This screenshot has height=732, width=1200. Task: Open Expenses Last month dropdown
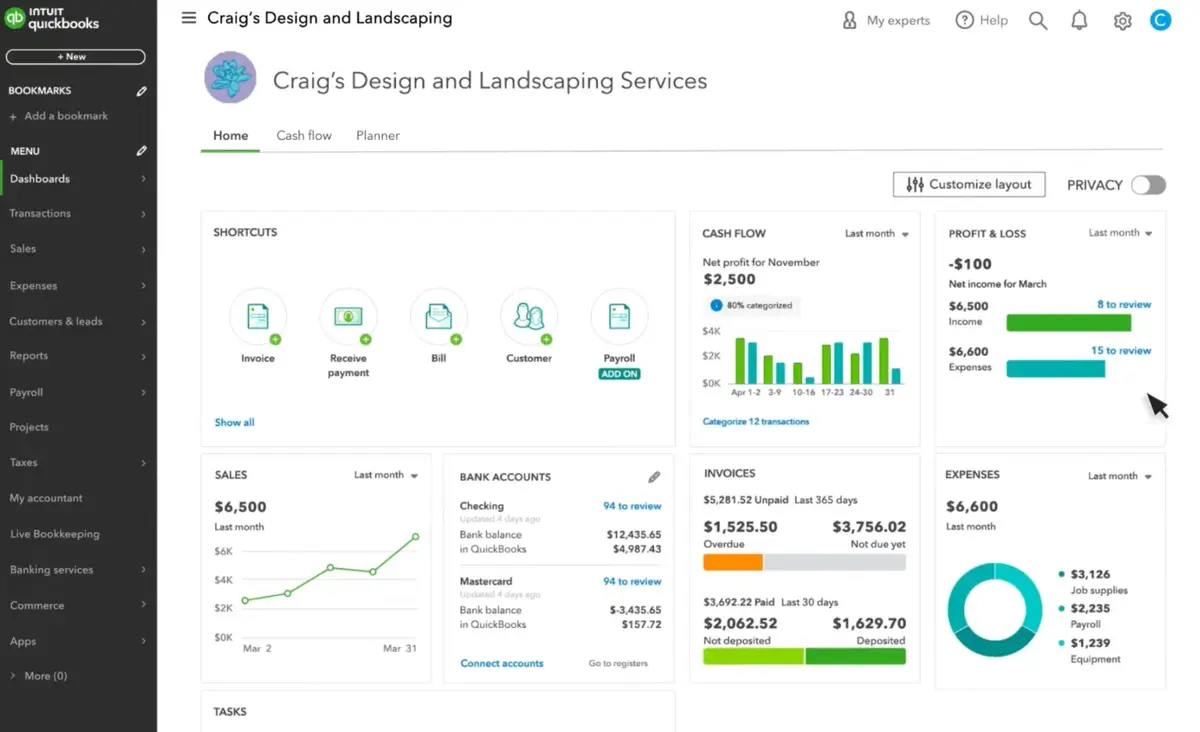pos(1120,476)
